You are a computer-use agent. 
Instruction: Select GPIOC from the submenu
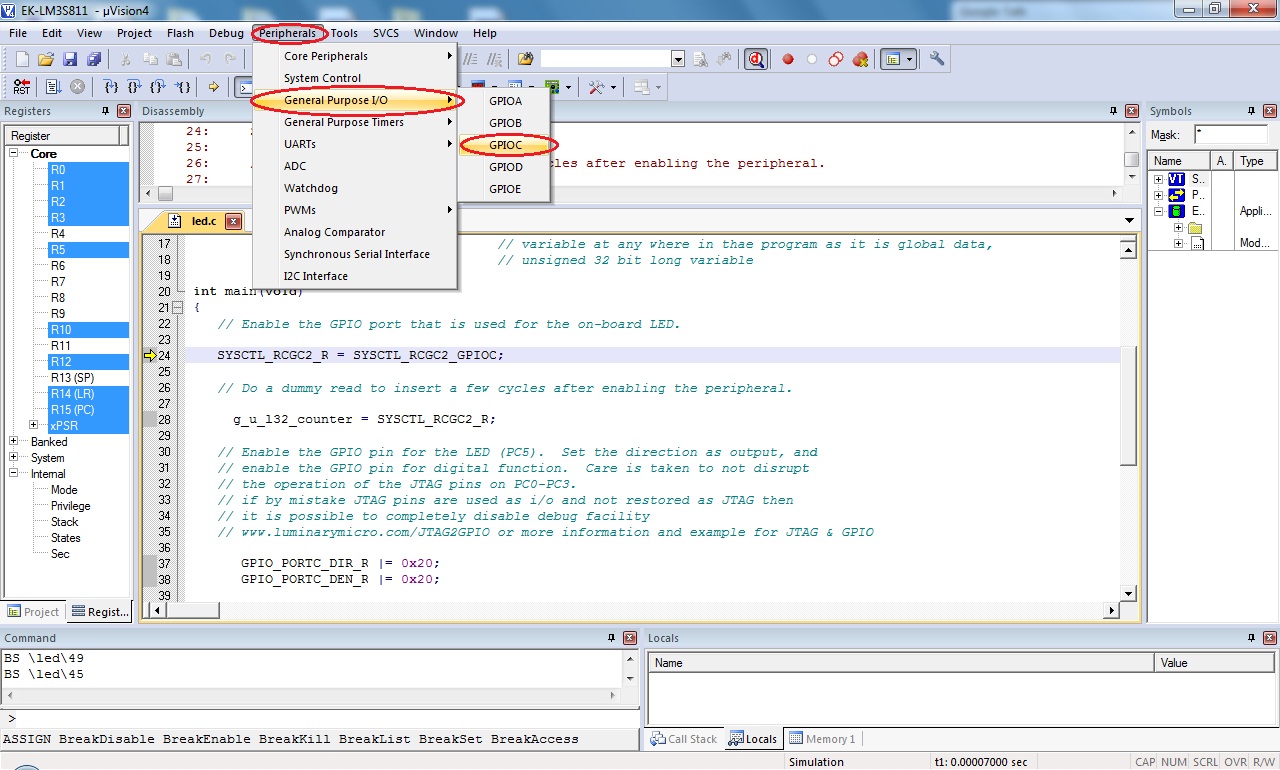coord(505,145)
